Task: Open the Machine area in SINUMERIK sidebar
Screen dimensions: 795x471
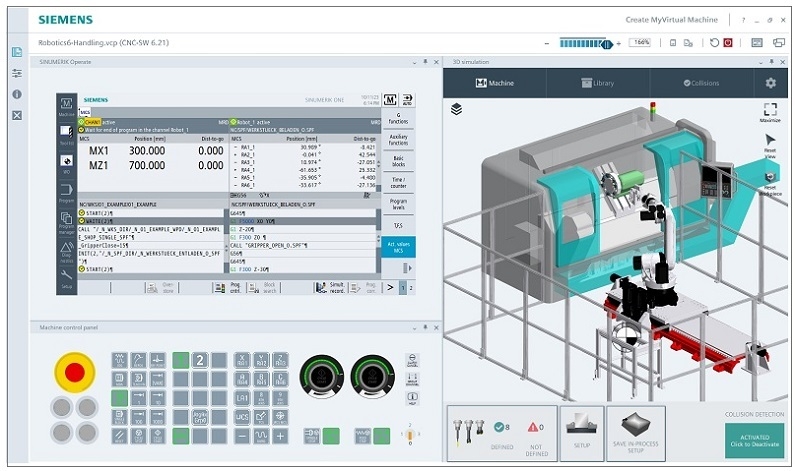Action: pos(66,106)
